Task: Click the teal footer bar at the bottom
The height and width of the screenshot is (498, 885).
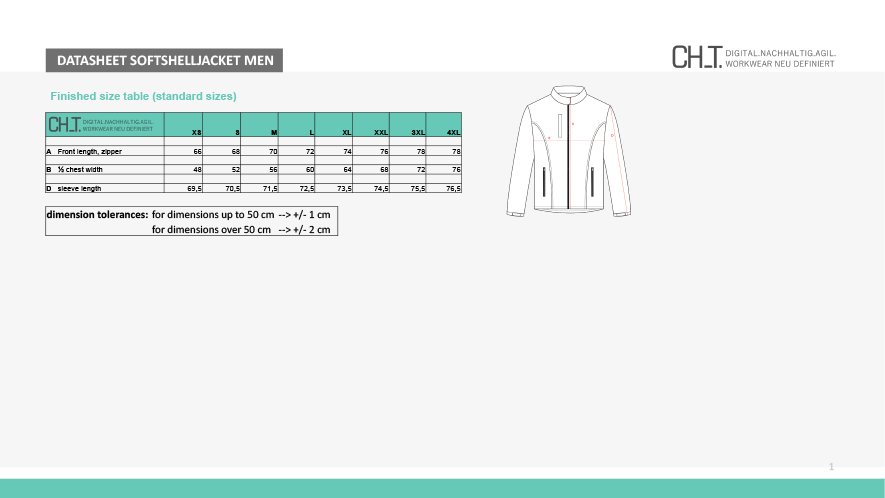Action: tap(442, 488)
